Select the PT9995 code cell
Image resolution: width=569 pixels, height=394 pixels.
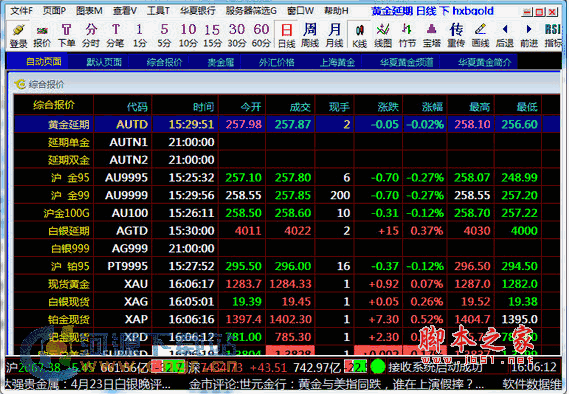pyautogui.click(x=127, y=266)
